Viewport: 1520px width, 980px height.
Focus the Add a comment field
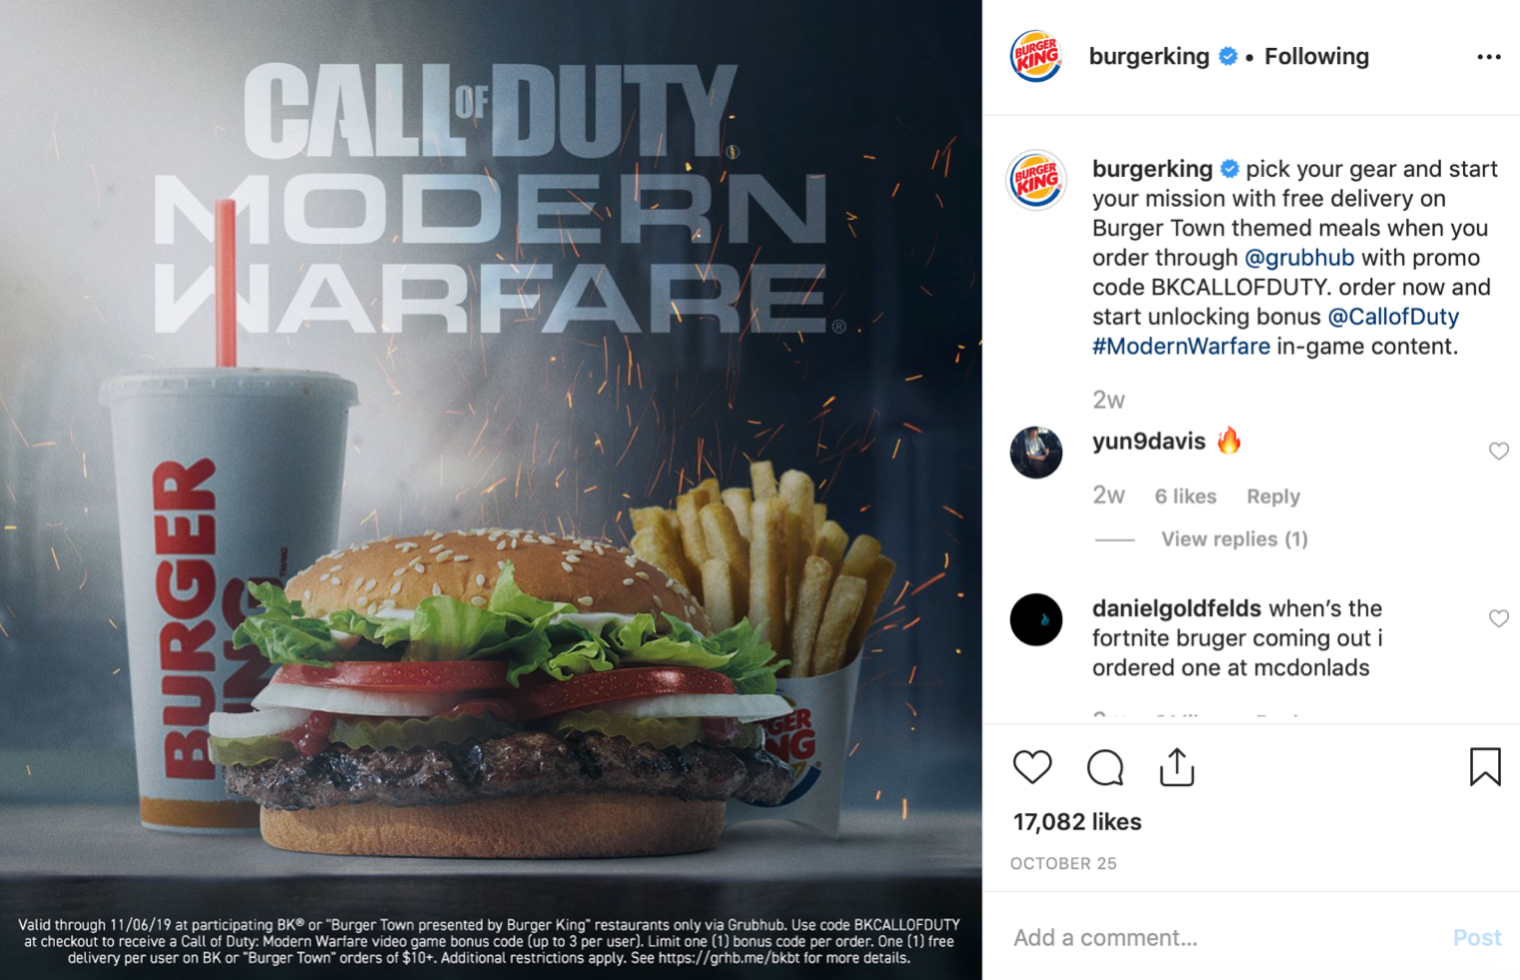pos(1220,937)
